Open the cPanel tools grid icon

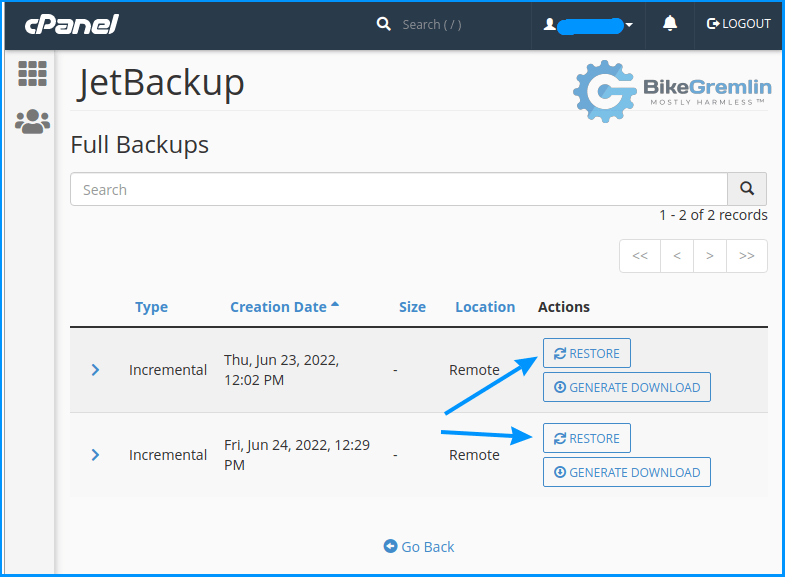pos(33,74)
